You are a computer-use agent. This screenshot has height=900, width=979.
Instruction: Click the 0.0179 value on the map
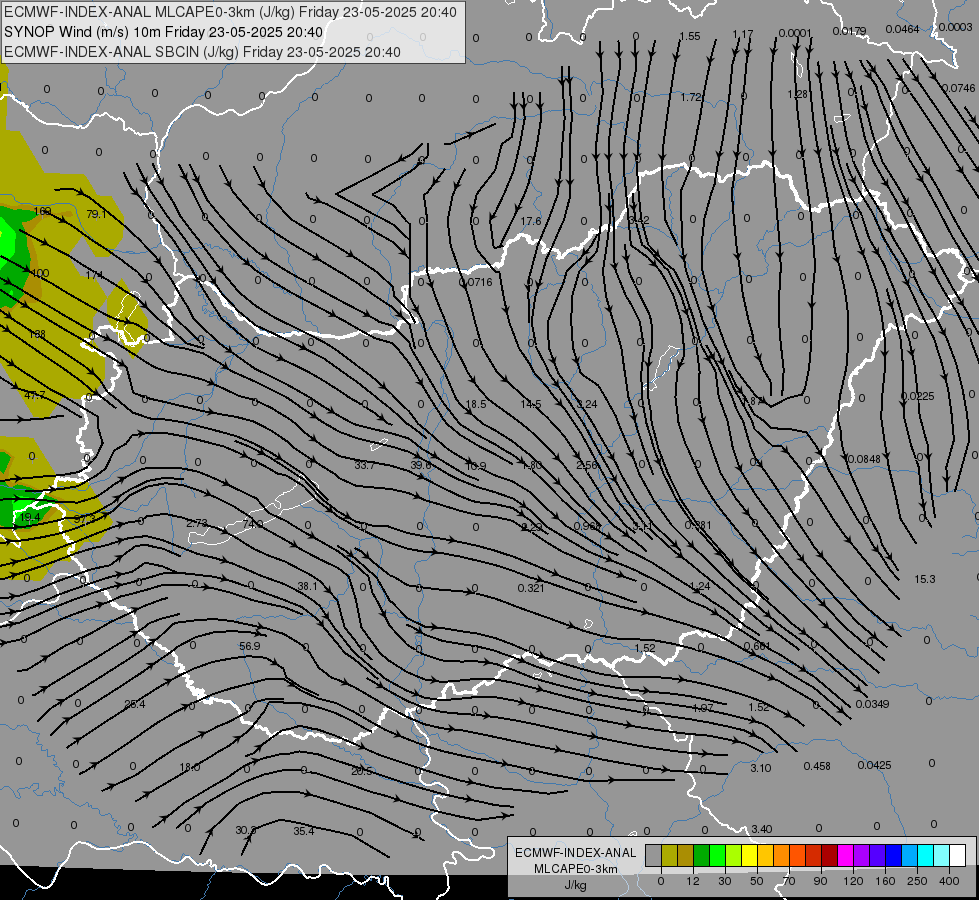click(849, 31)
